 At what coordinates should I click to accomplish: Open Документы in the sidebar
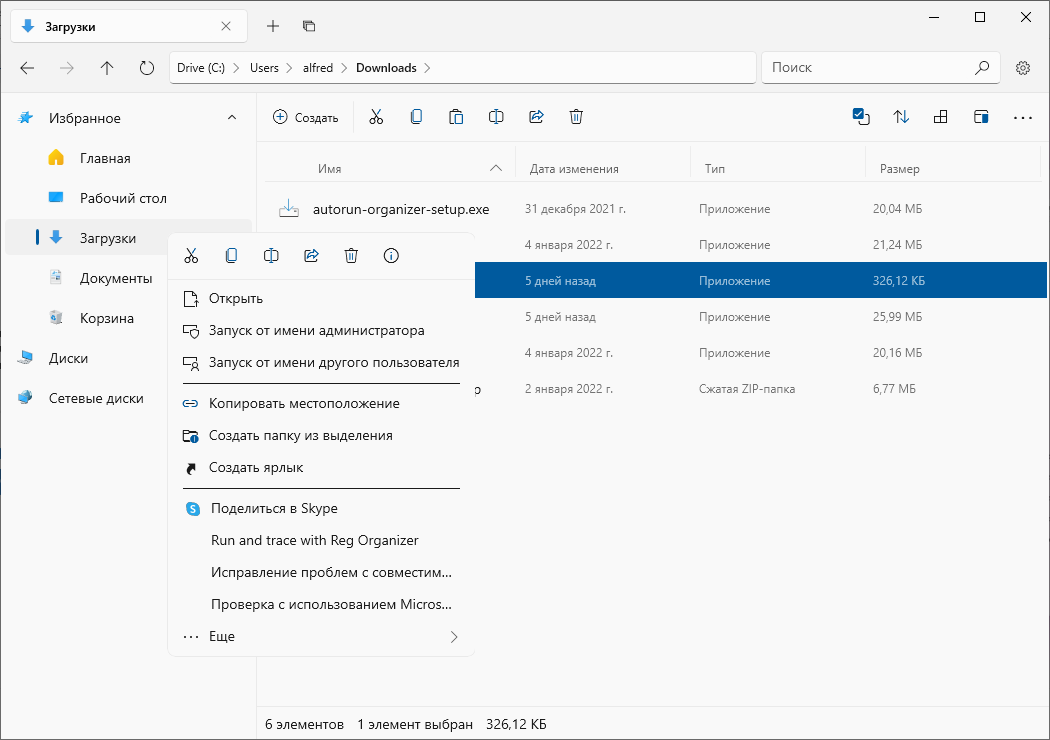pyautogui.click(x=87, y=279)
